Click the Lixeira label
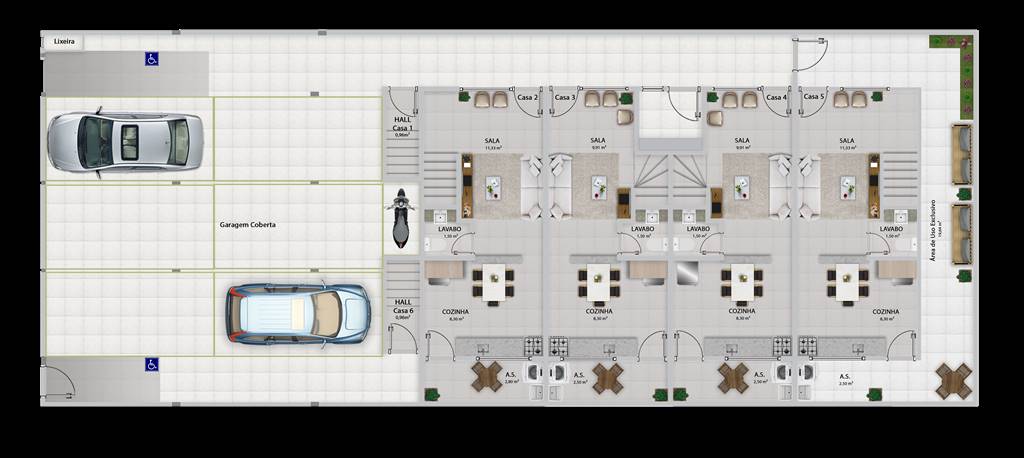This screenshot has width=1024, height=458. click(x=63, y=42)
